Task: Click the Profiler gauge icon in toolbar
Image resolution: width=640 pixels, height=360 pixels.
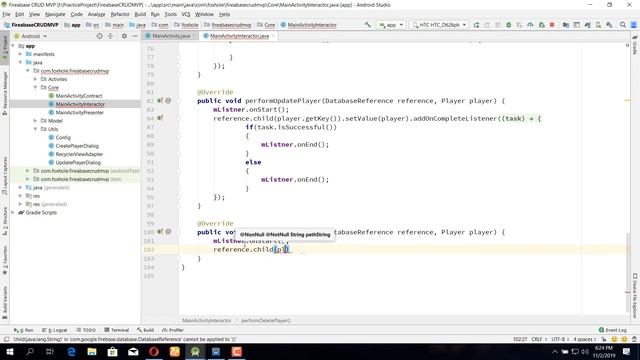Action: [x=530, y=25]
